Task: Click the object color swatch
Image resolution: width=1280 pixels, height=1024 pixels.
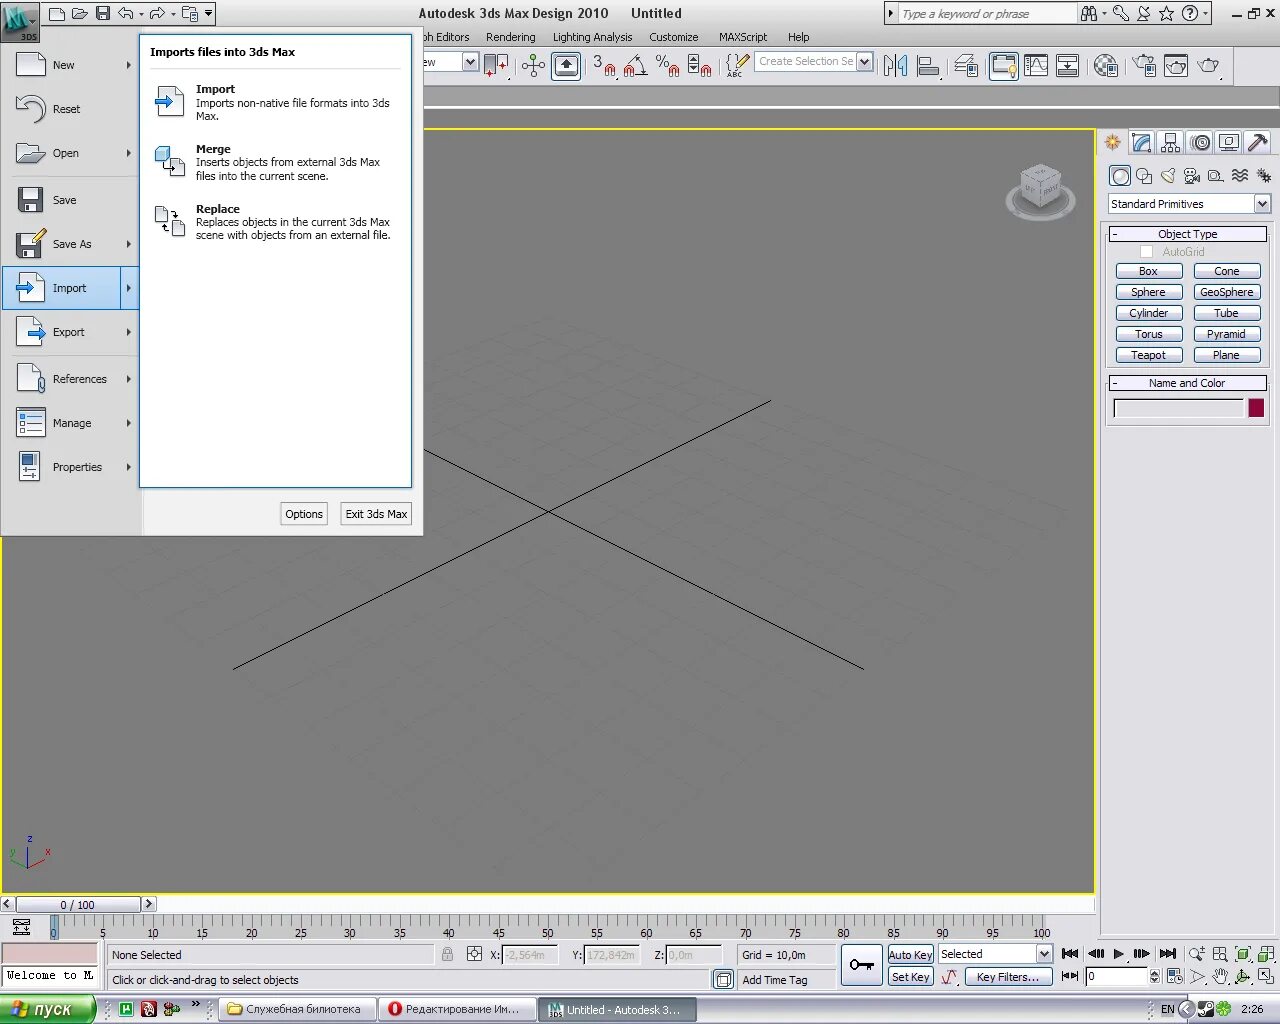Action: 1256,408
